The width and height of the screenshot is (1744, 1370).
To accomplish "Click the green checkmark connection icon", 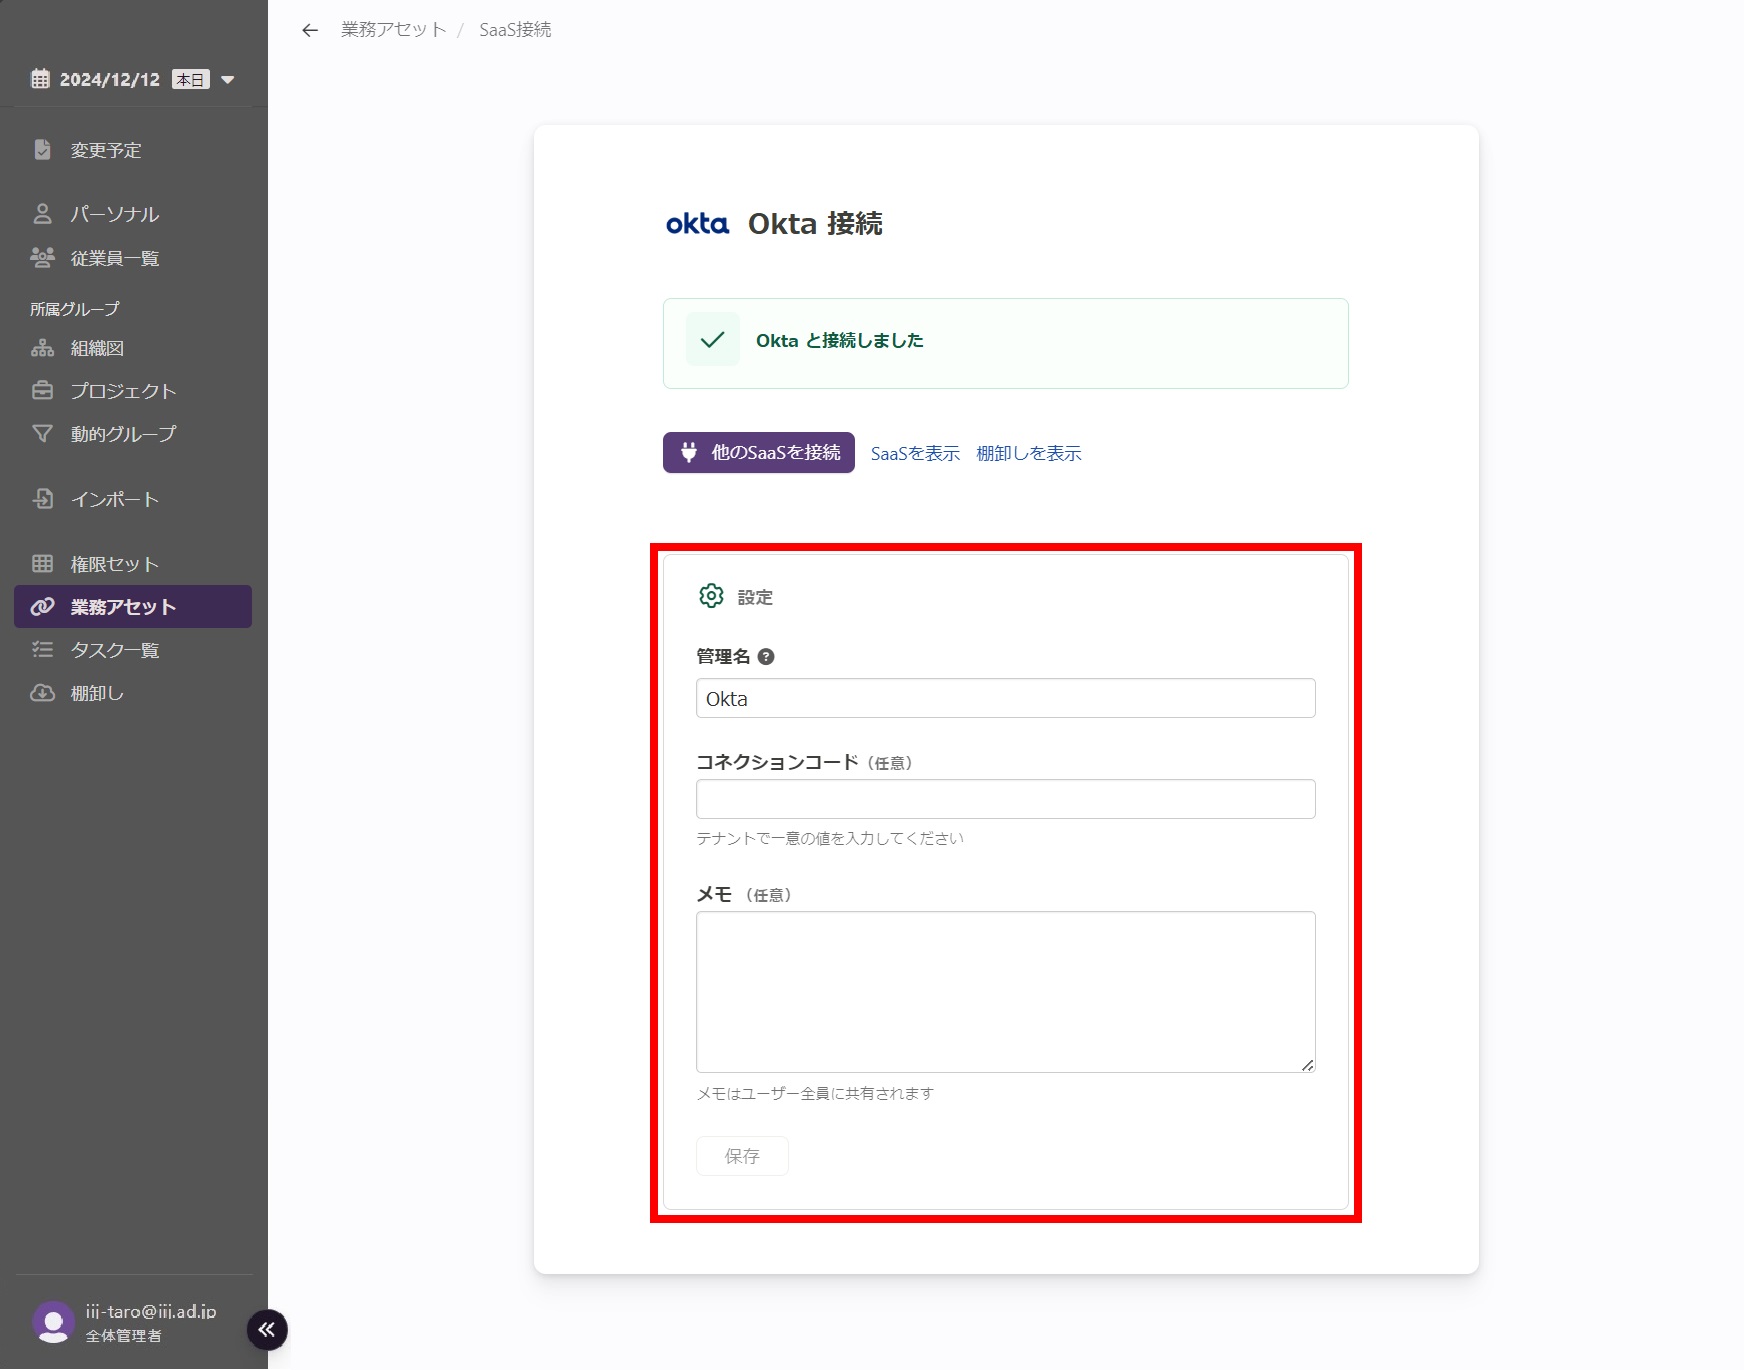I will coord(712,340).
